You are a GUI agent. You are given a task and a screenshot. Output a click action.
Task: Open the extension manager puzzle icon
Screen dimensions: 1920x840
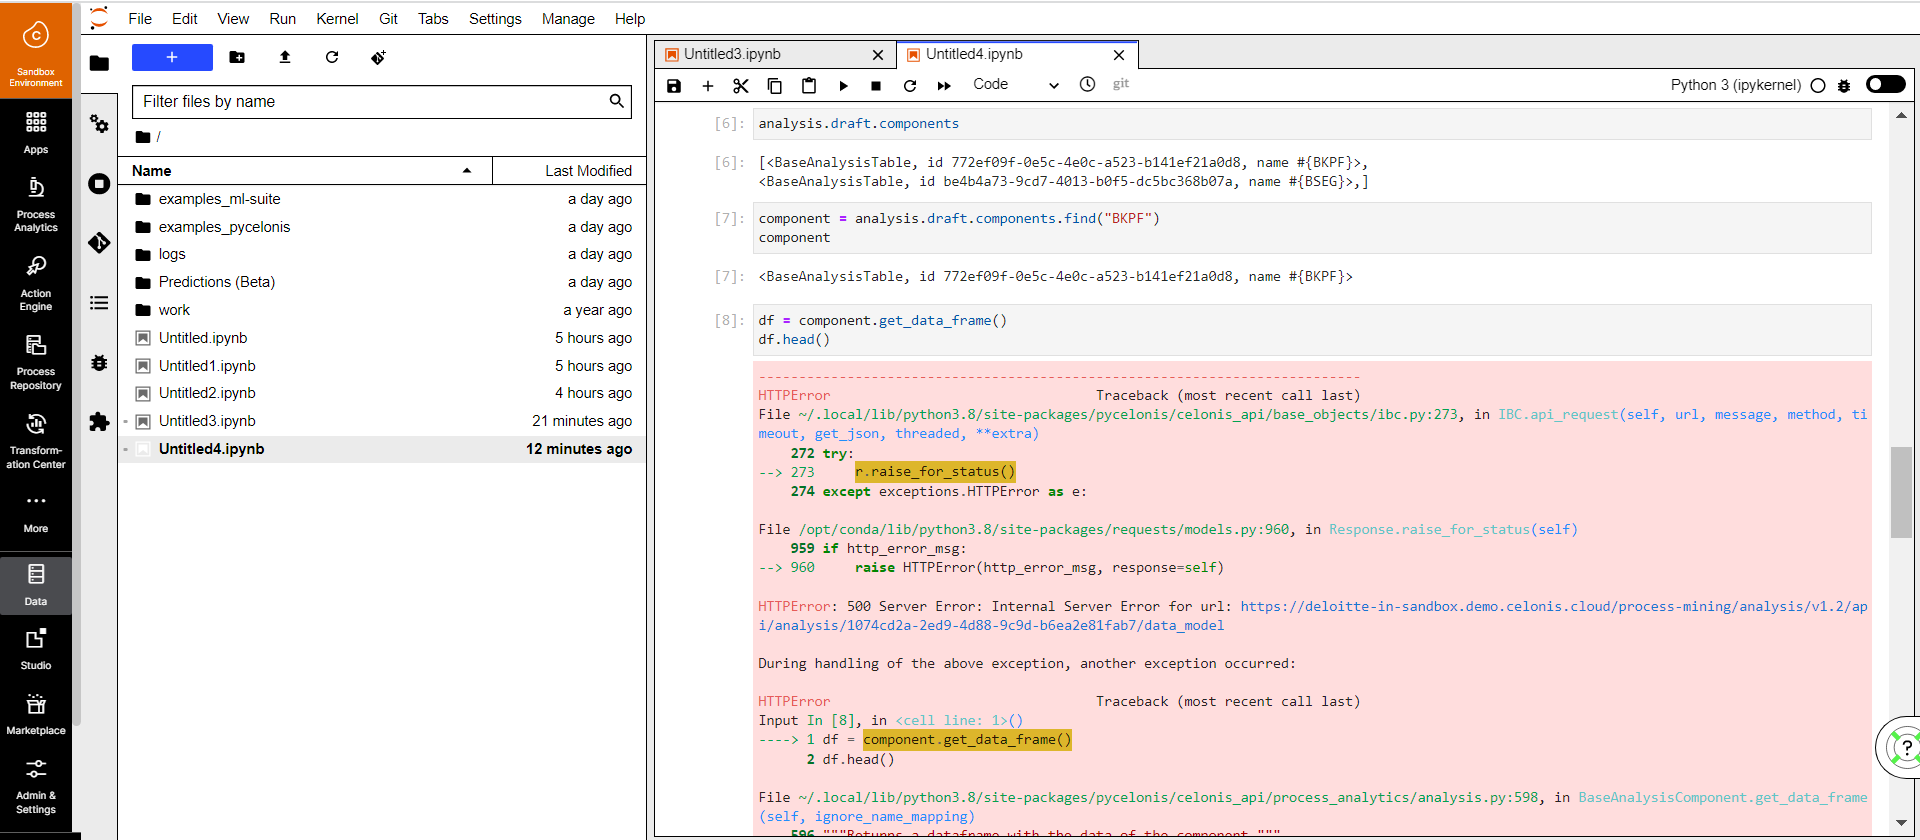click(x=99, y=422)
